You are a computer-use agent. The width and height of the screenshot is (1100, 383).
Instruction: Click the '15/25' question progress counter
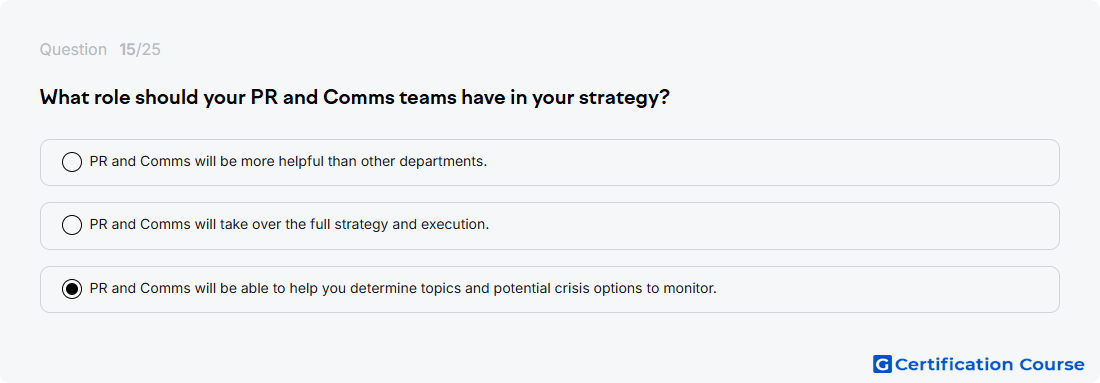[x=140, y=50]
